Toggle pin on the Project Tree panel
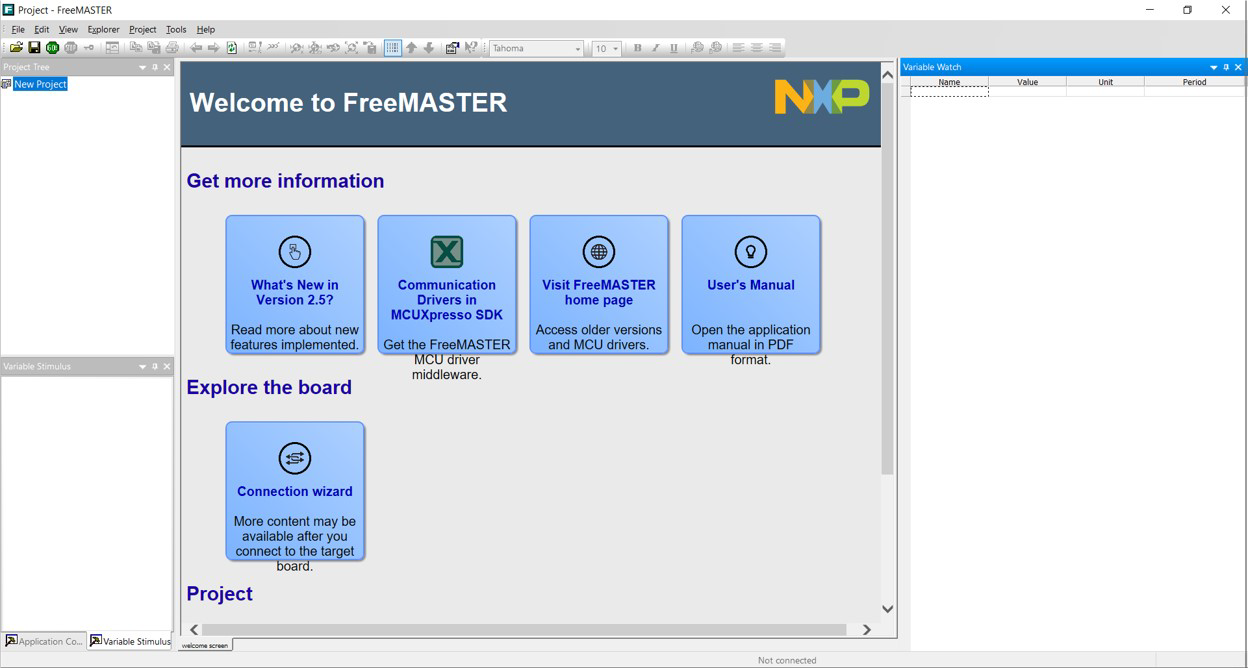The height and width of the screenshot is (668, 1248). (155, 67)
